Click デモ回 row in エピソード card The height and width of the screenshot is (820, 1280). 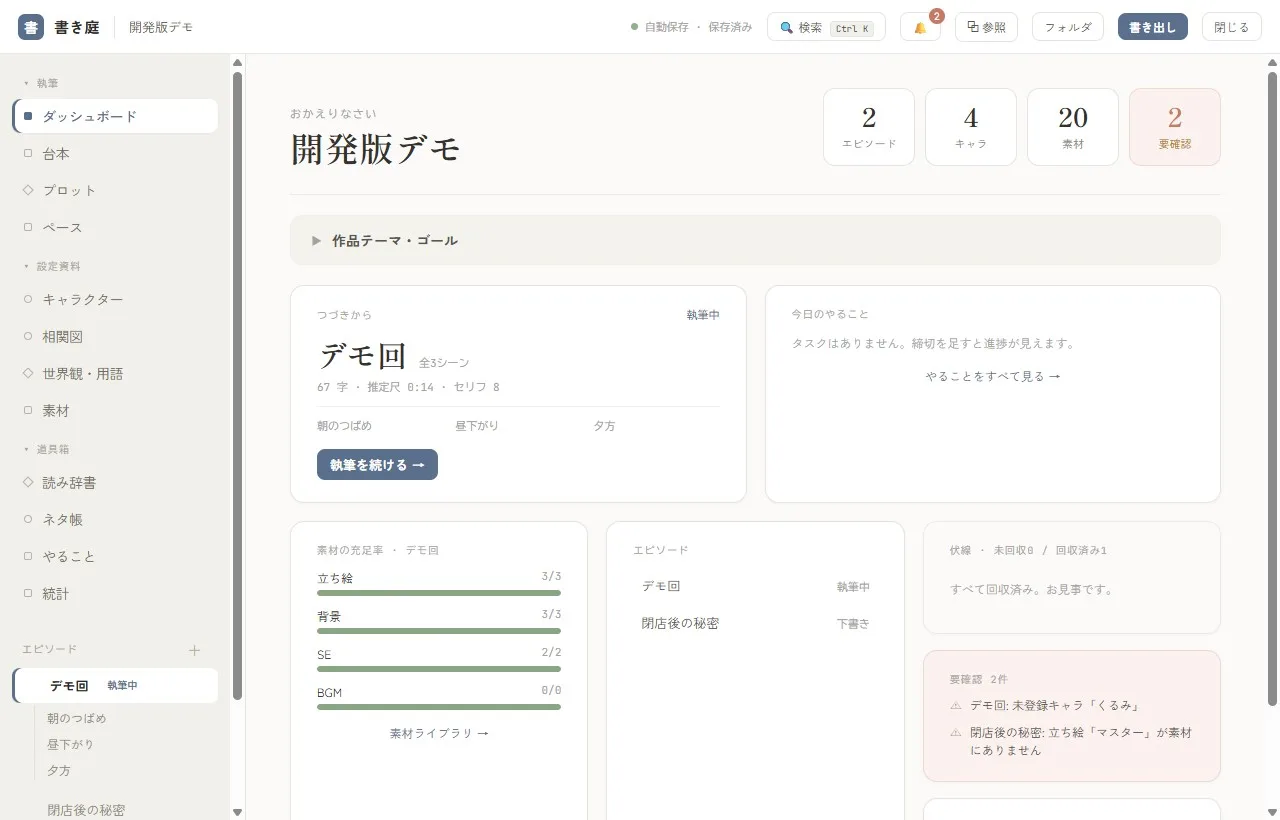click(756, 587)
